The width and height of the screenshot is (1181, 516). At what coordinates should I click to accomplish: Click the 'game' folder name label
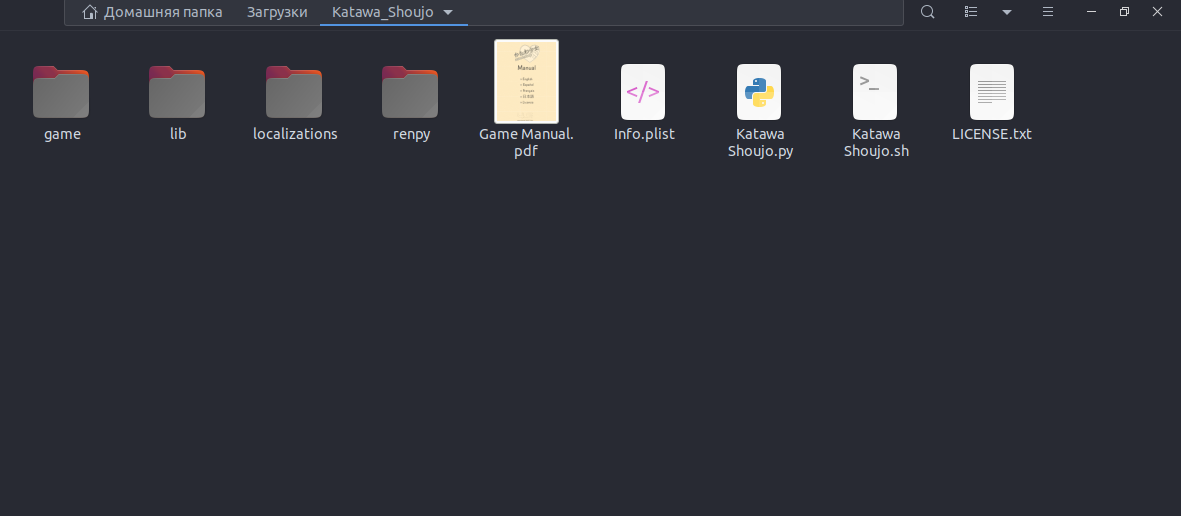(63, 134)
